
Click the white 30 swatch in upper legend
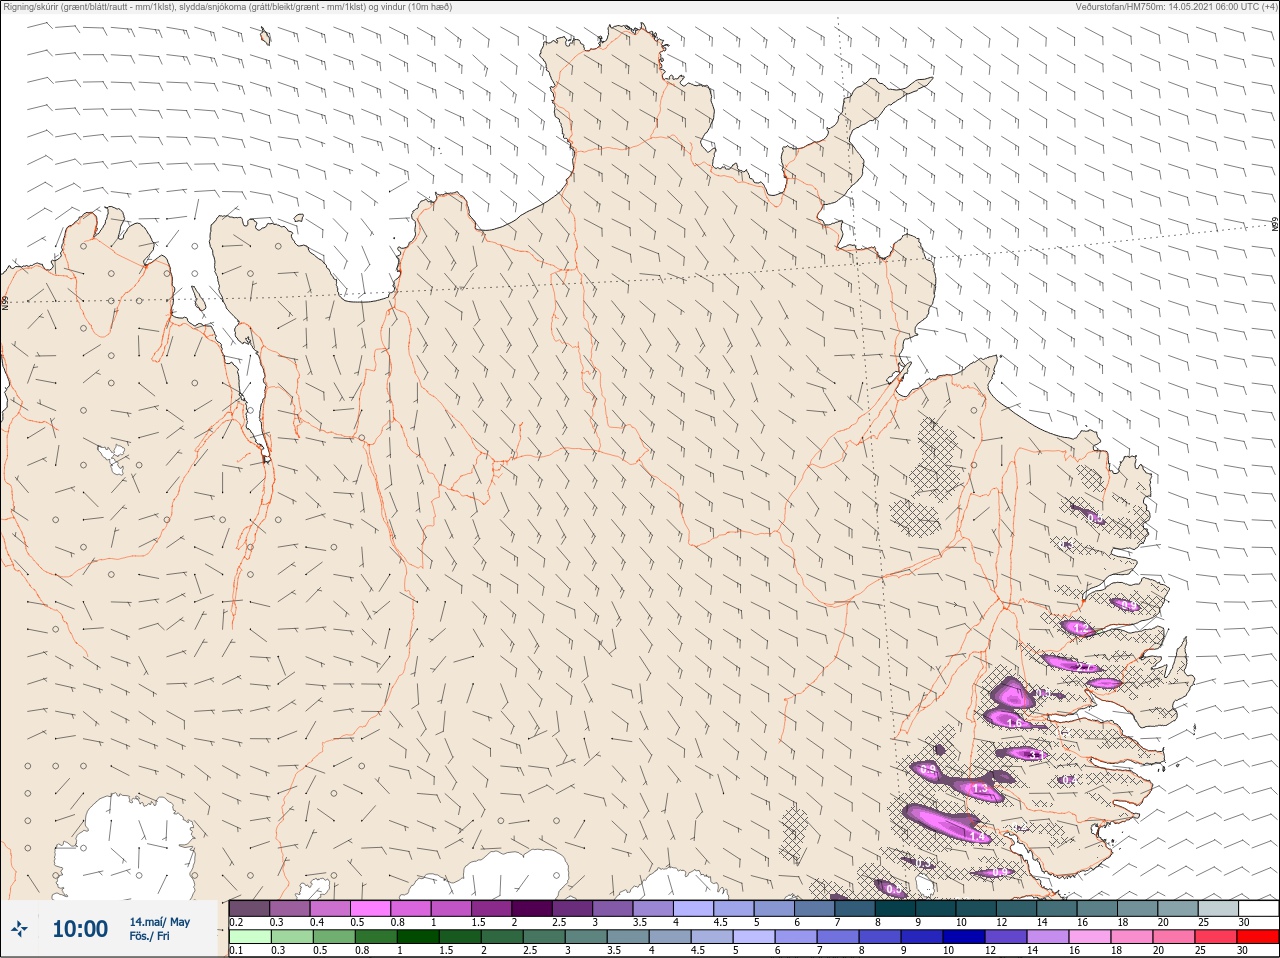(x=1258, y=908)
